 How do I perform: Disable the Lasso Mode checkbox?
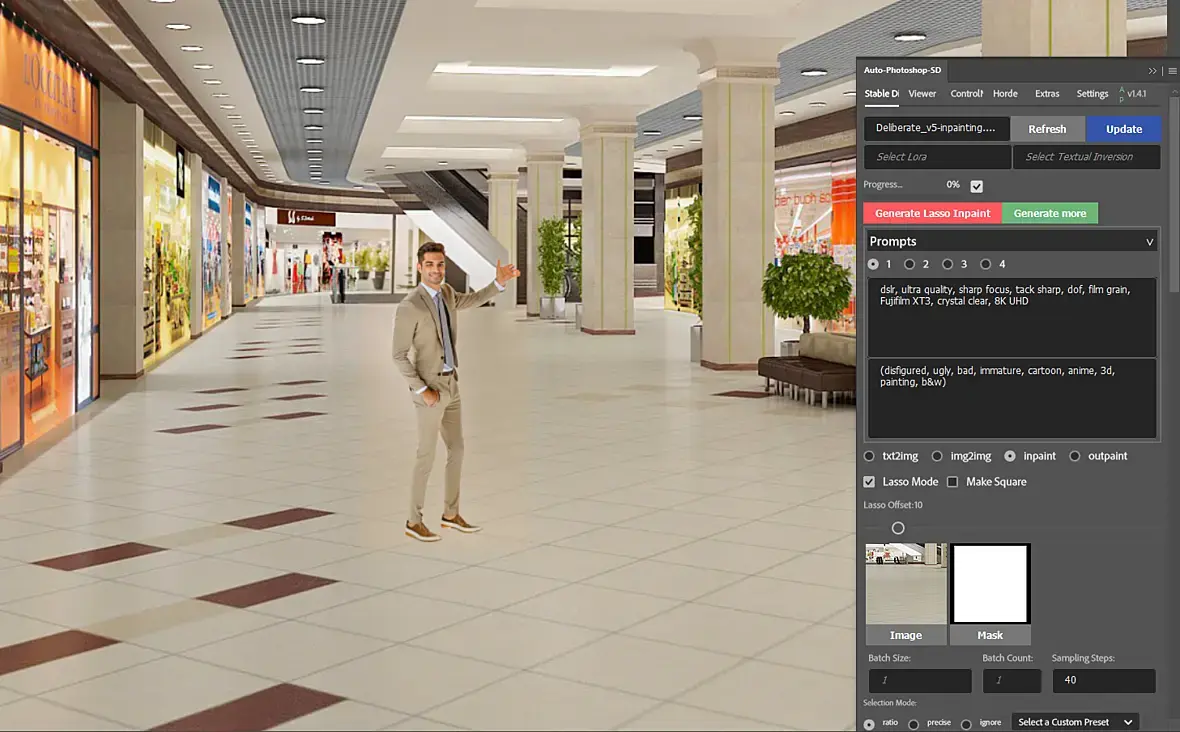pyautogui.click(x=869, y=482)
